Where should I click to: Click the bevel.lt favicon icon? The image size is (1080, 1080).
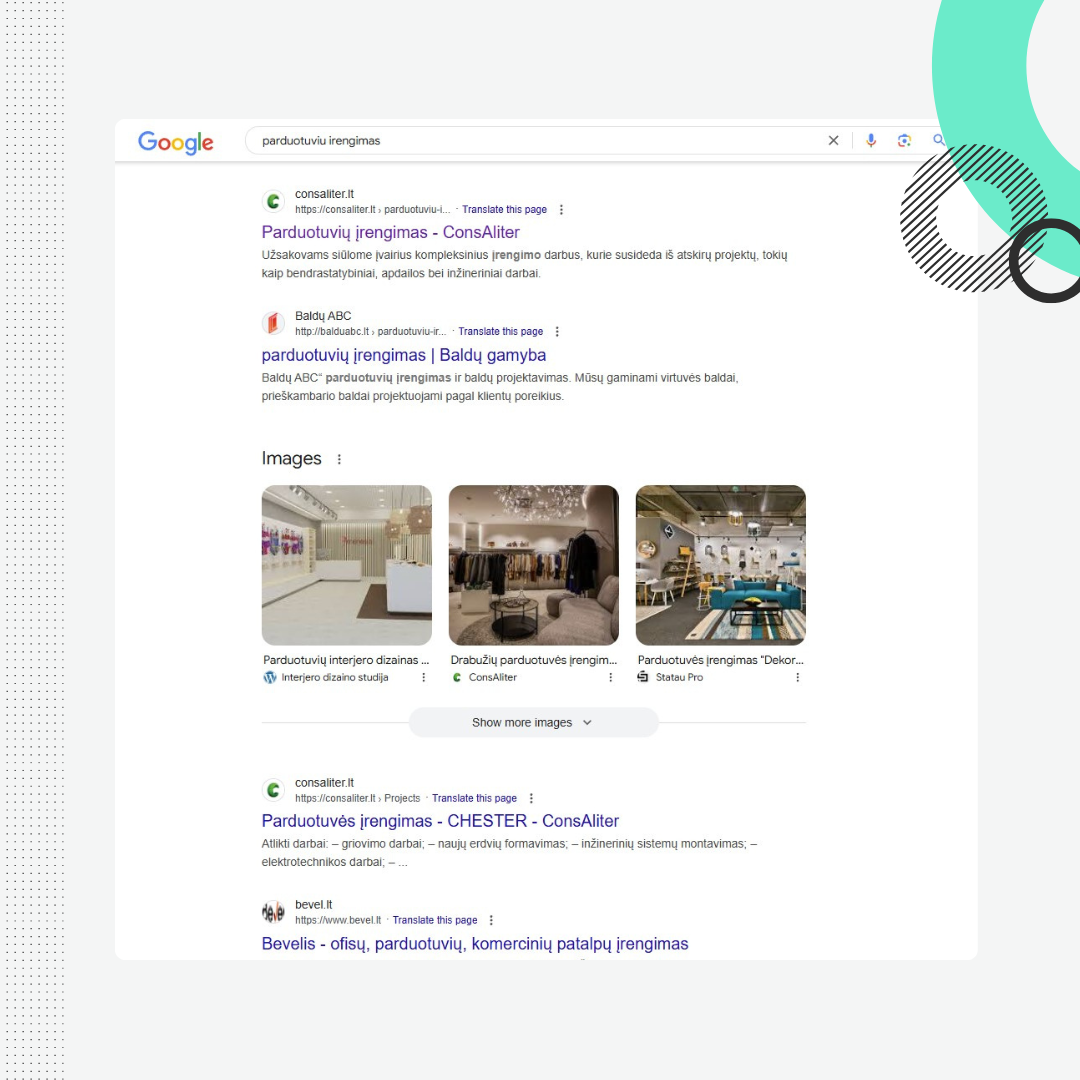(x=273, y=912)
